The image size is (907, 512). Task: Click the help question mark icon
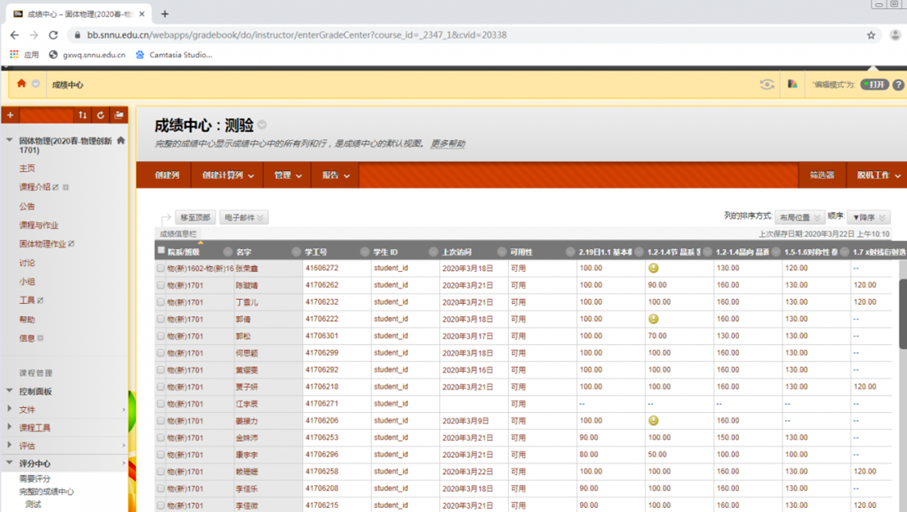click(898, 84)
